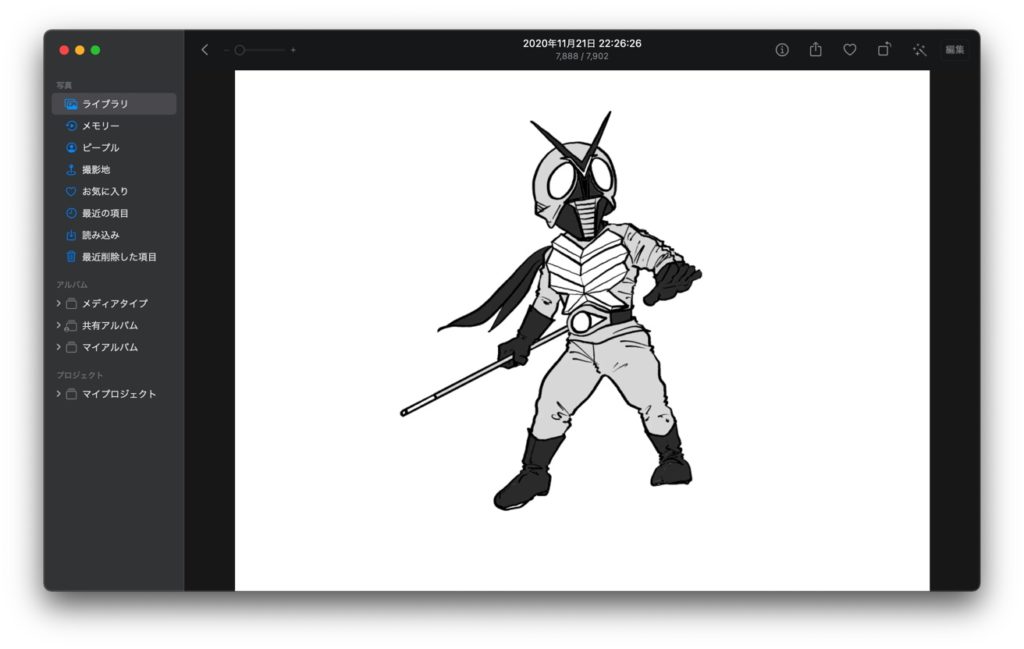Select Memories (メモリー) in sidebar

click(x=114, y=126)
